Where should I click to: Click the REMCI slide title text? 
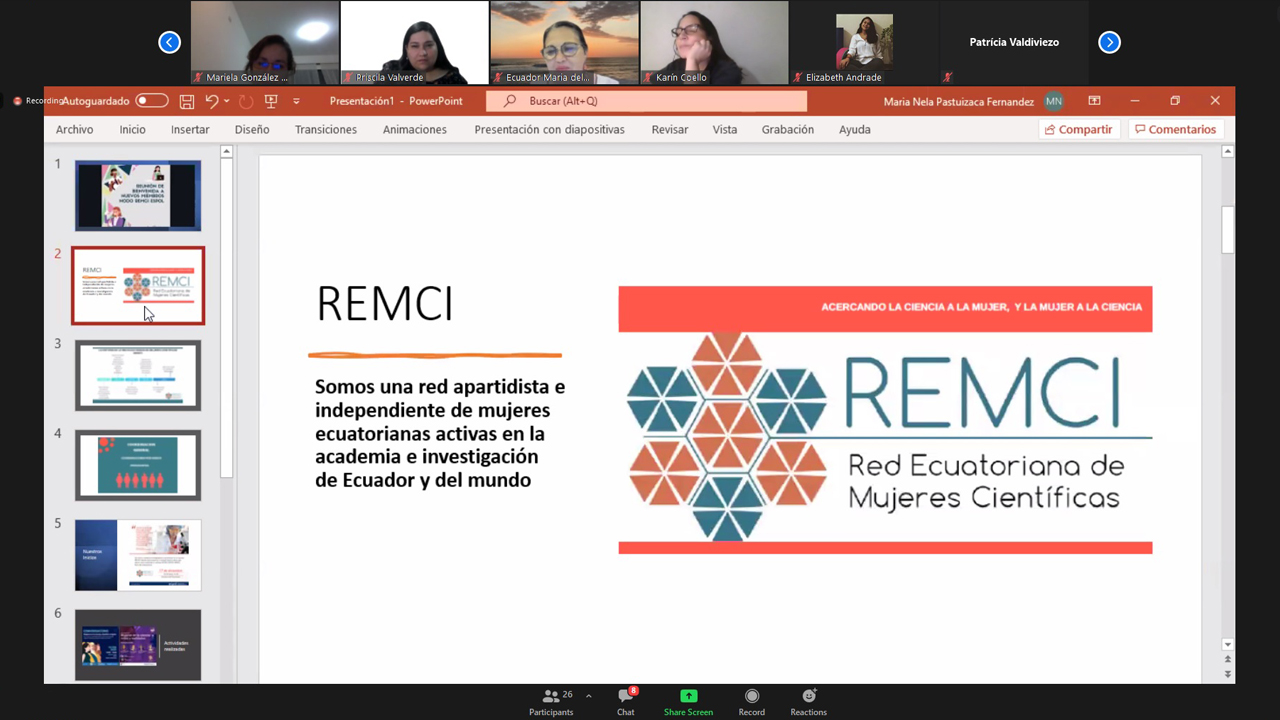coord(385,304)
